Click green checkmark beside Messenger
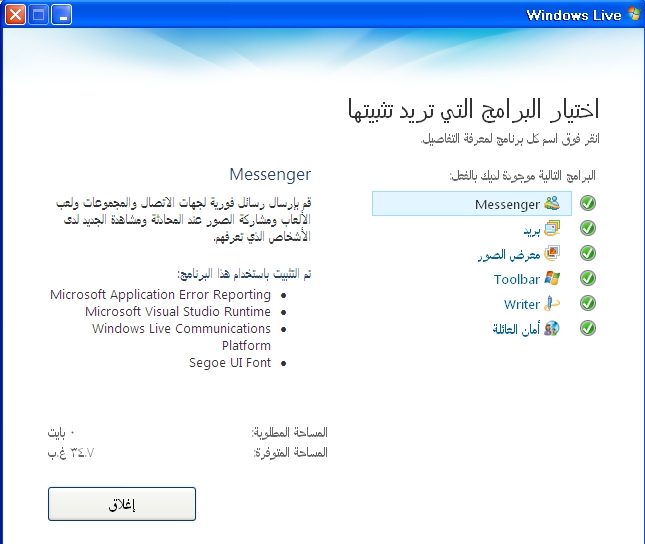 pos(588,203)
